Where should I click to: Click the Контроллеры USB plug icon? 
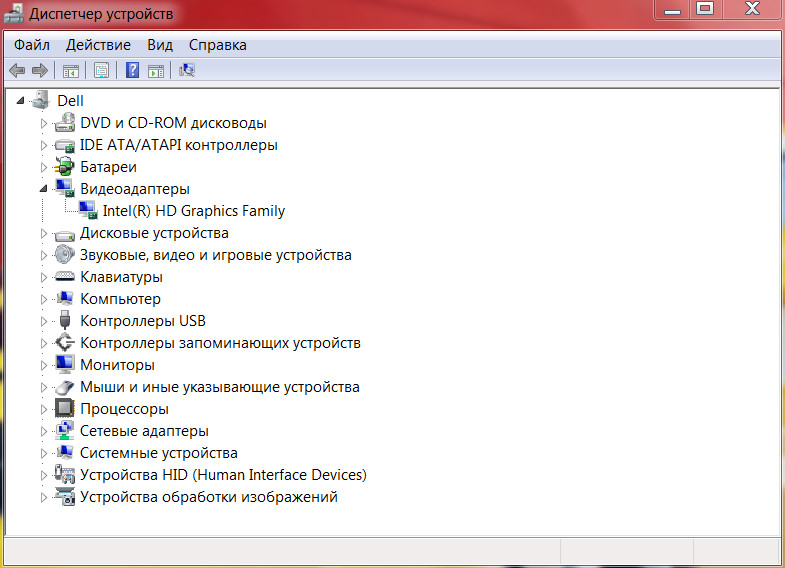(65, 321)
